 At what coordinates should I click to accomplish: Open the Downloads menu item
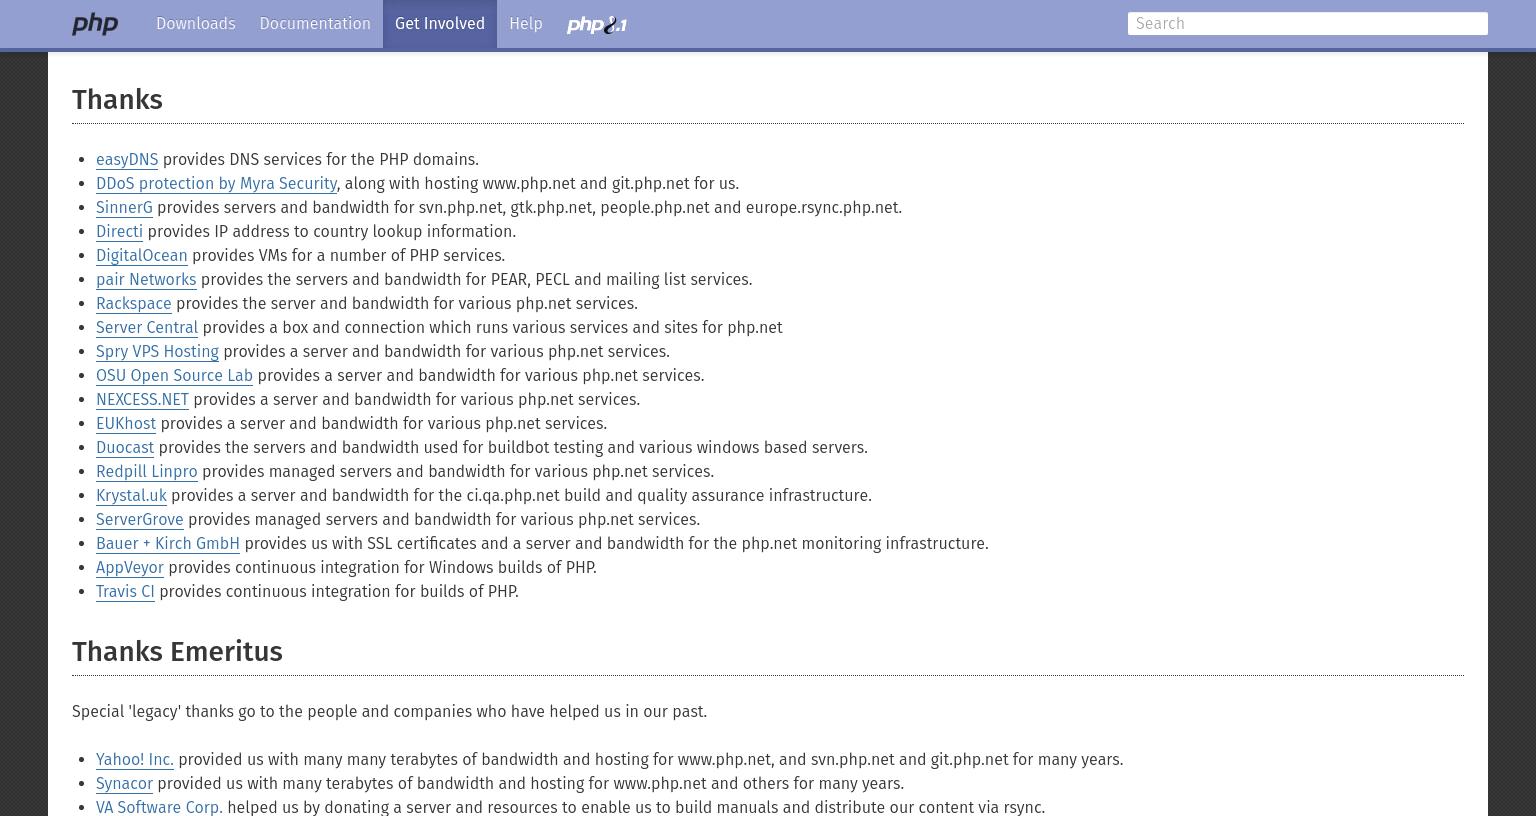[x=196, y=24]
